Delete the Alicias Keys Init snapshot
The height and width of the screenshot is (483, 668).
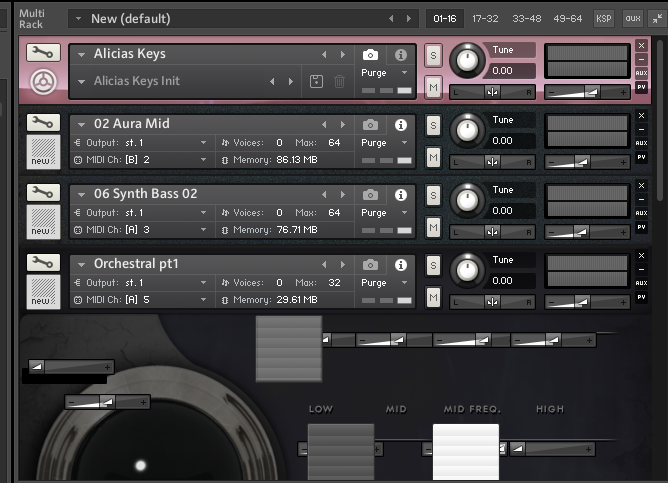coord(339,81)
